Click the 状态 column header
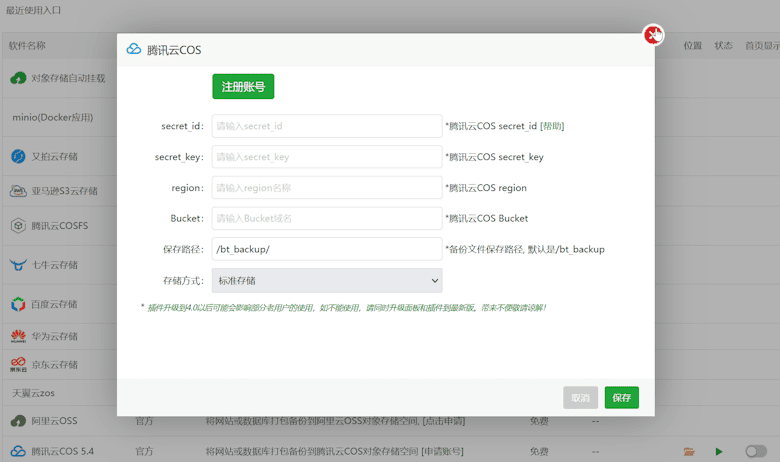780x462 pixels. (x=723, y=46)
